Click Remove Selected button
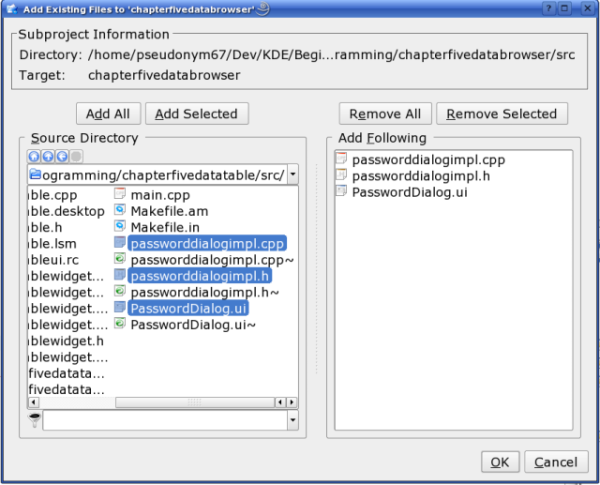 502,114
